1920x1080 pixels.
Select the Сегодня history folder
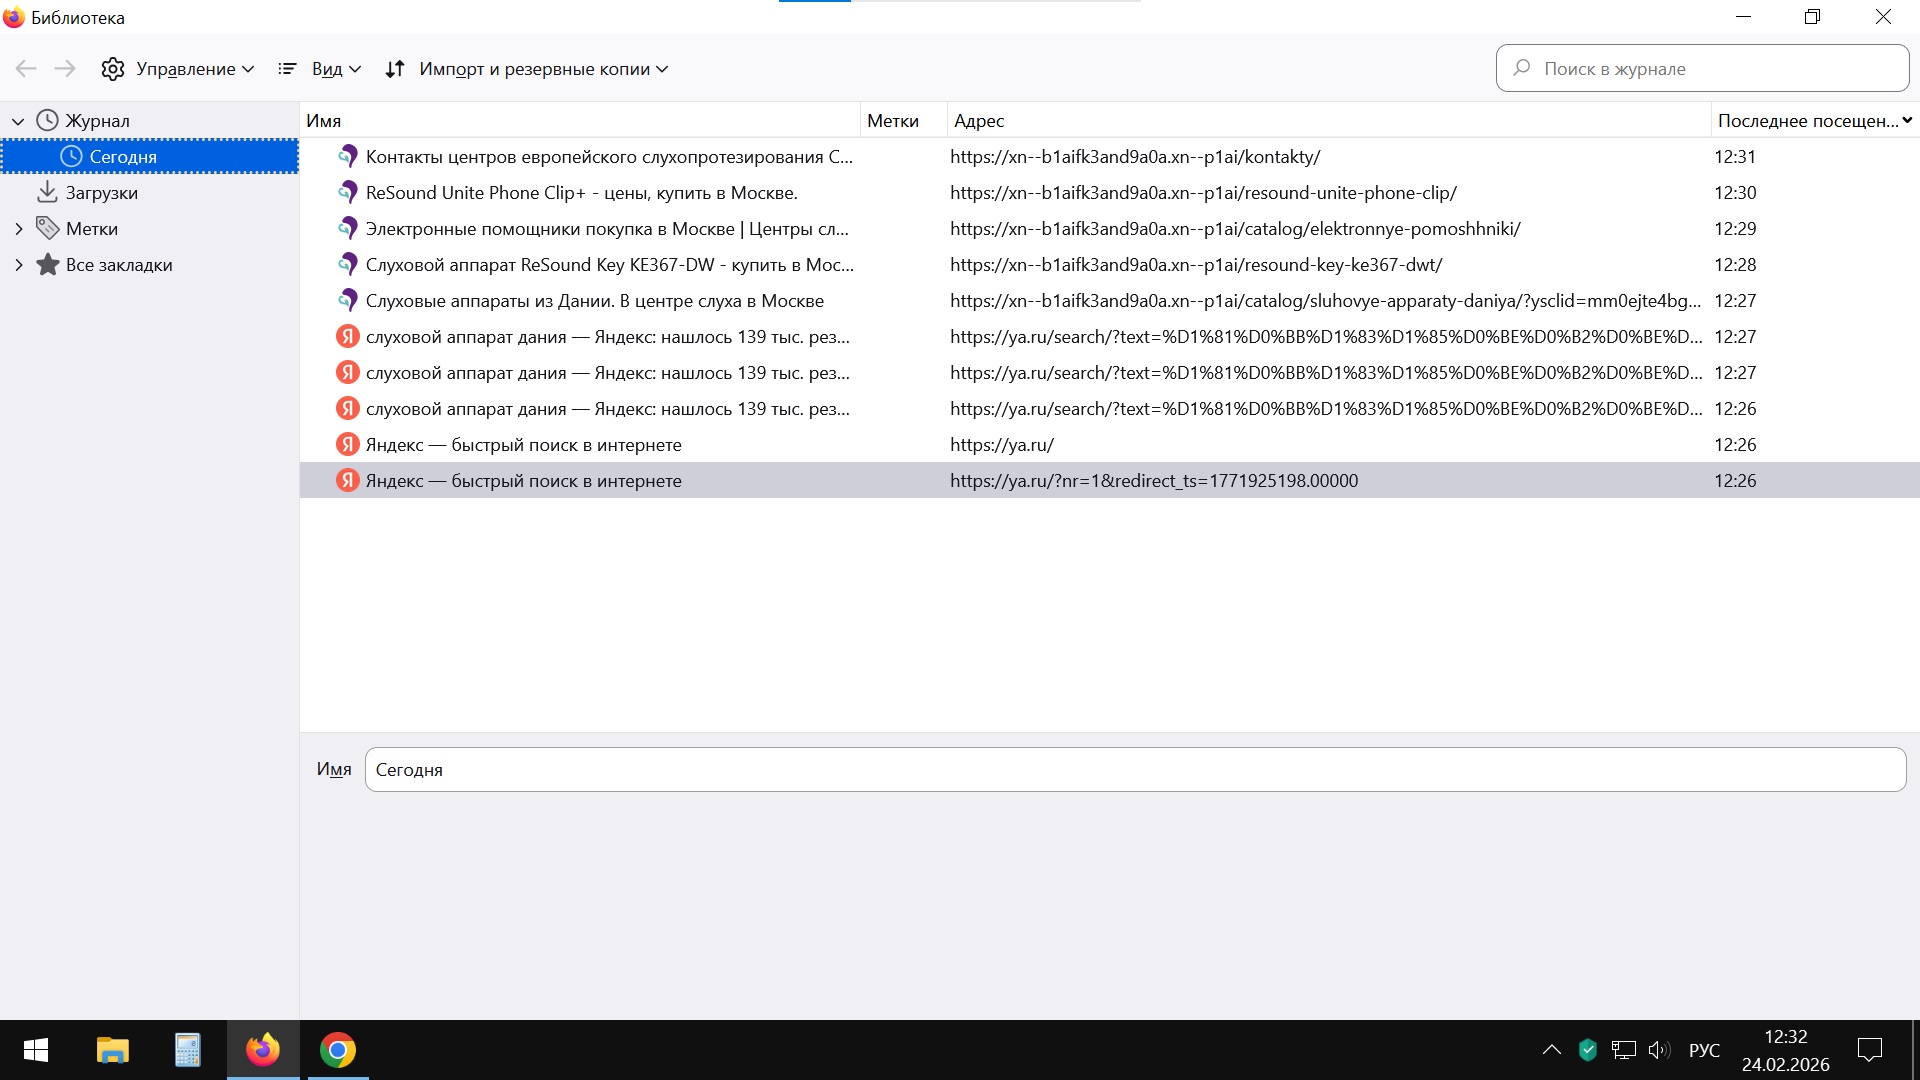pos(123,157)
